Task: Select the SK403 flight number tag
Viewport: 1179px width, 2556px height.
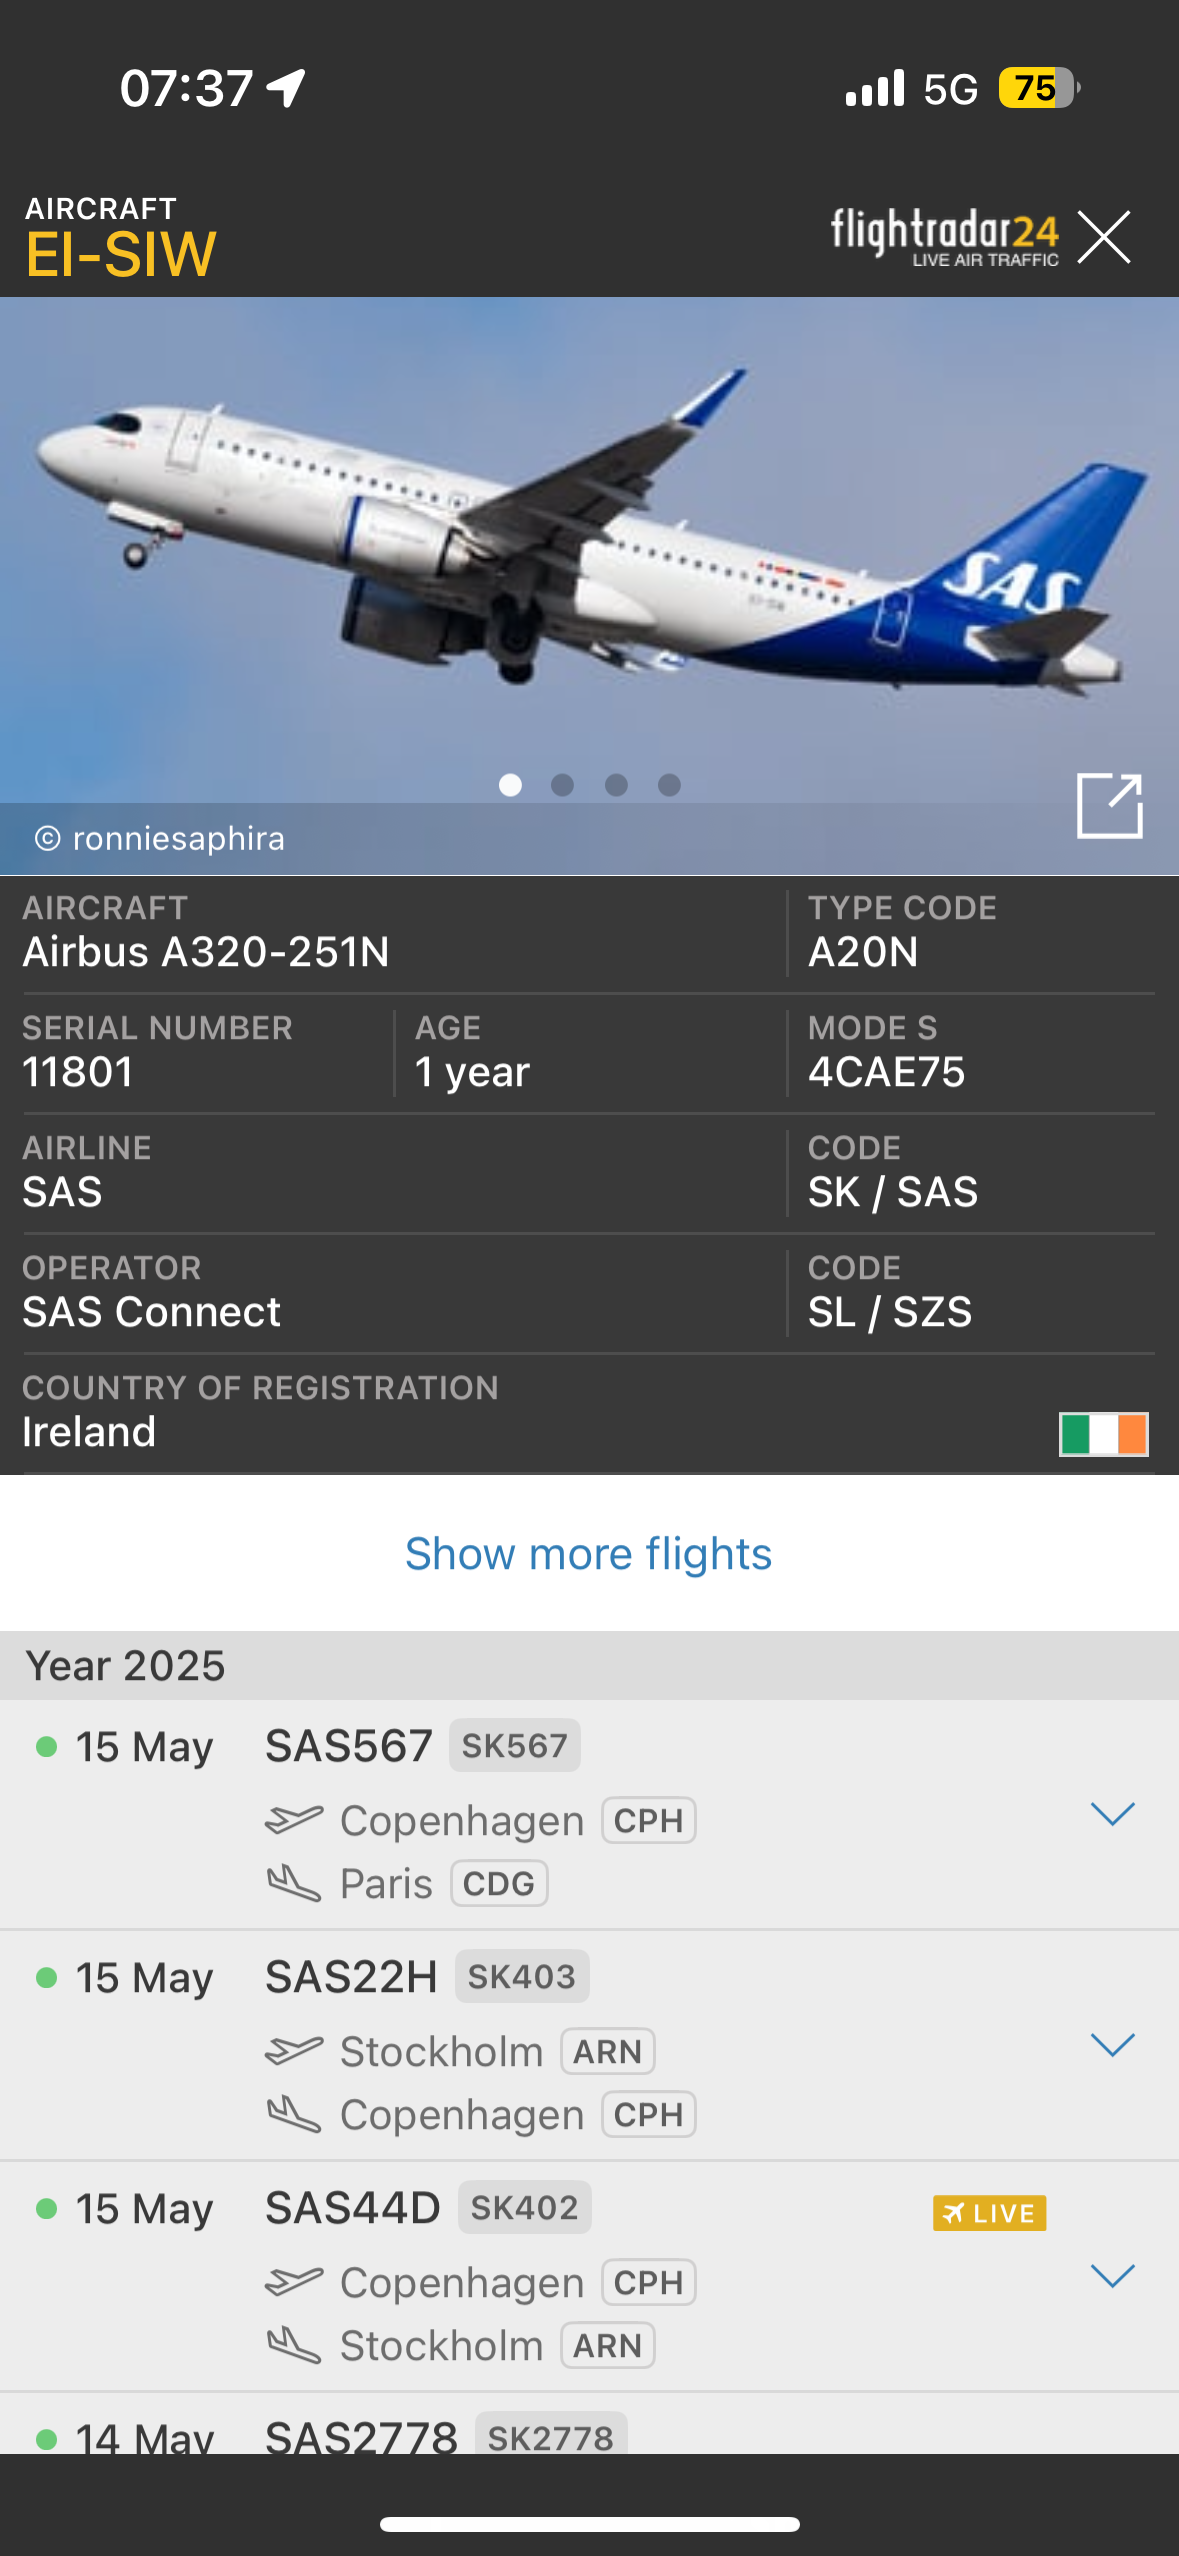Action: 521,1977
